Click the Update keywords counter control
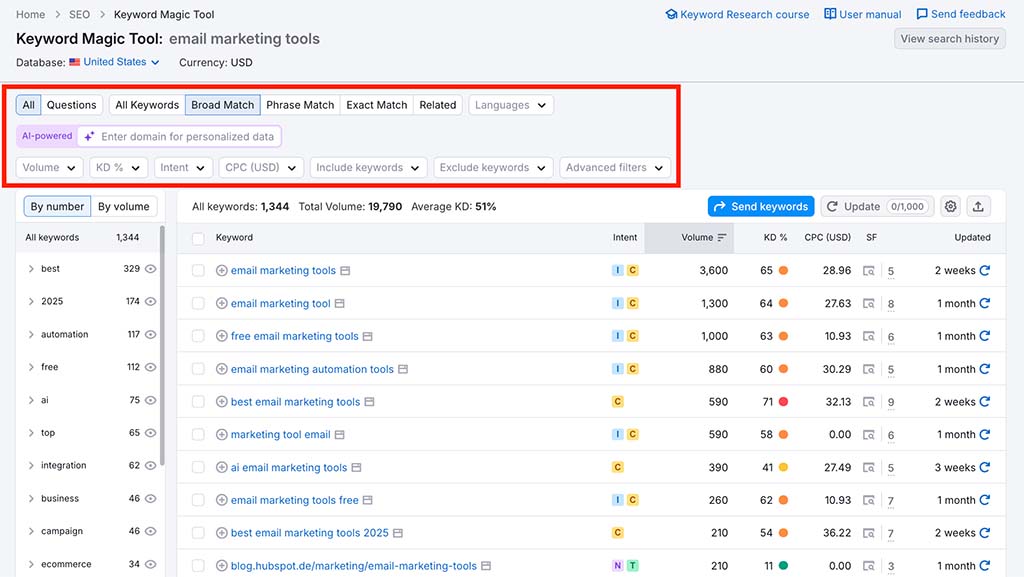The height and width of the screenshot is (577, 1024). (877, 206)
